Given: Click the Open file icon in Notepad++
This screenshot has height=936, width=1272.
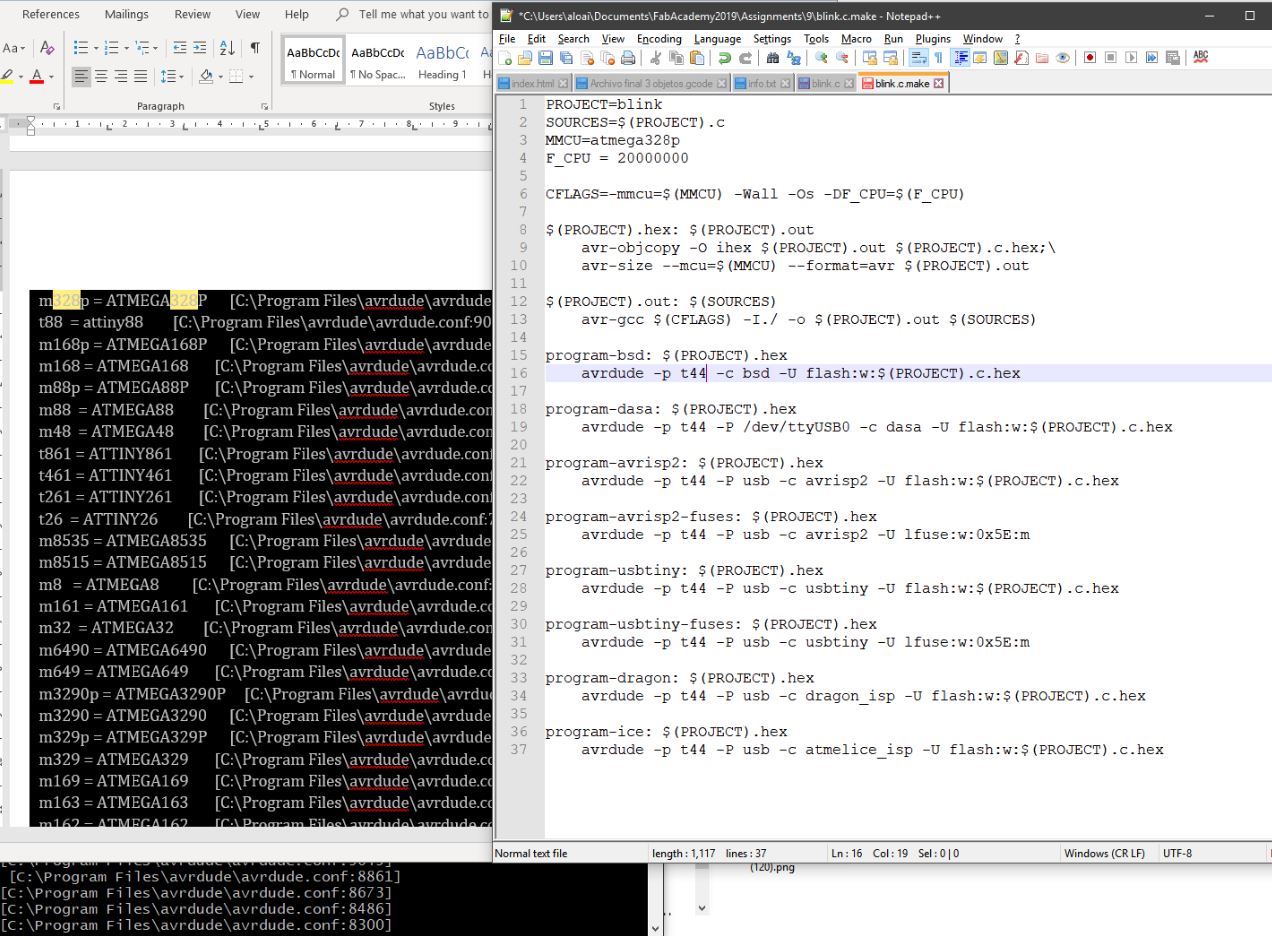Looking at the screenshot, I should [524, 58].
